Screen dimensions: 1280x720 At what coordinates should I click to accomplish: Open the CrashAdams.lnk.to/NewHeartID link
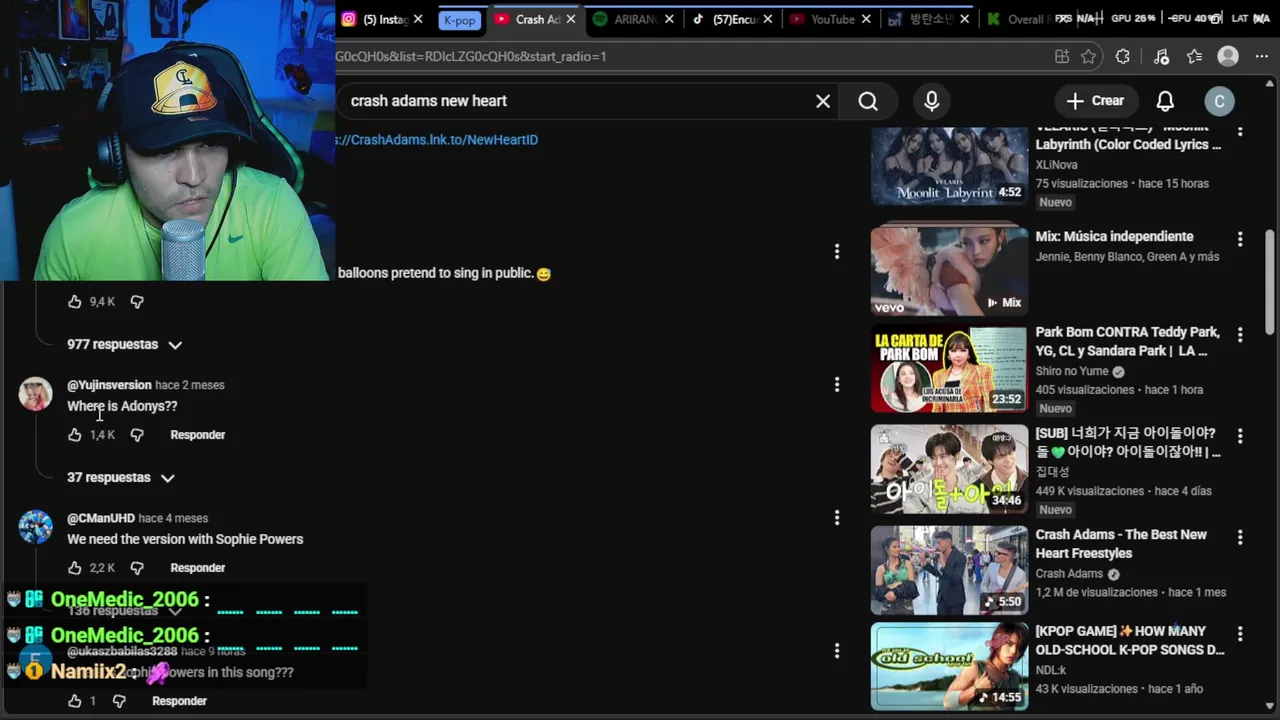click(x=437, y=140)
